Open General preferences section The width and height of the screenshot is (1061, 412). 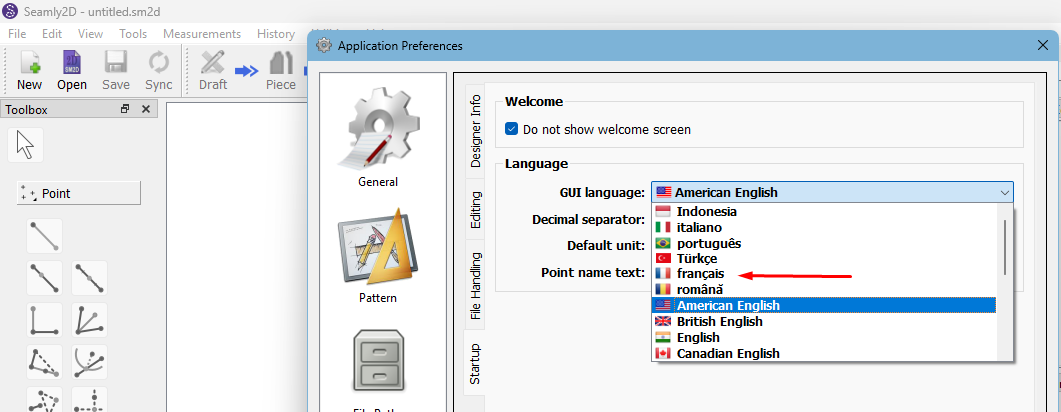click(x=378, y=137)
